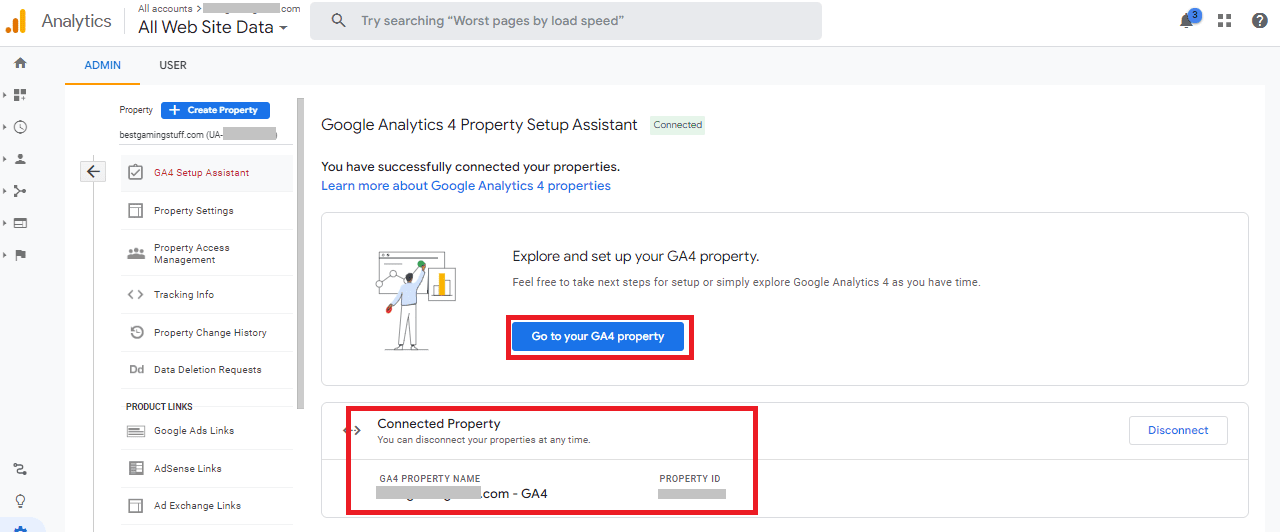Click the Data Deletion Requests Dd icon
The height and width of the screenshot is (532, 1280).
click(137, 369)
